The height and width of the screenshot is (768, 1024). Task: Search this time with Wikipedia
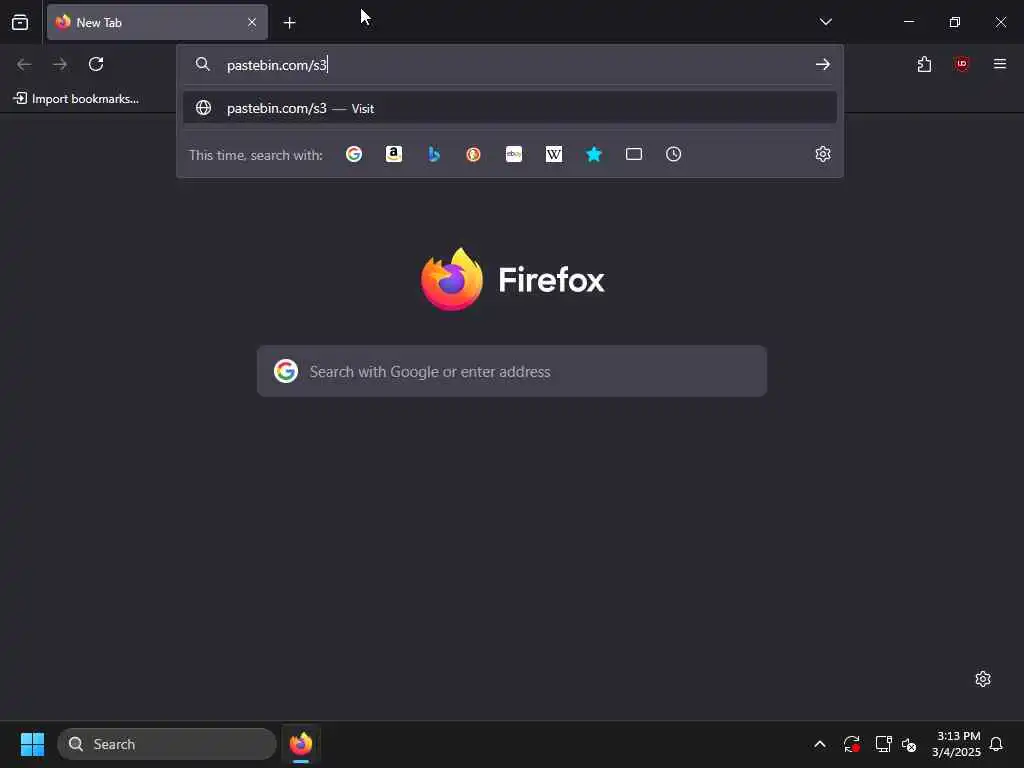554,154
